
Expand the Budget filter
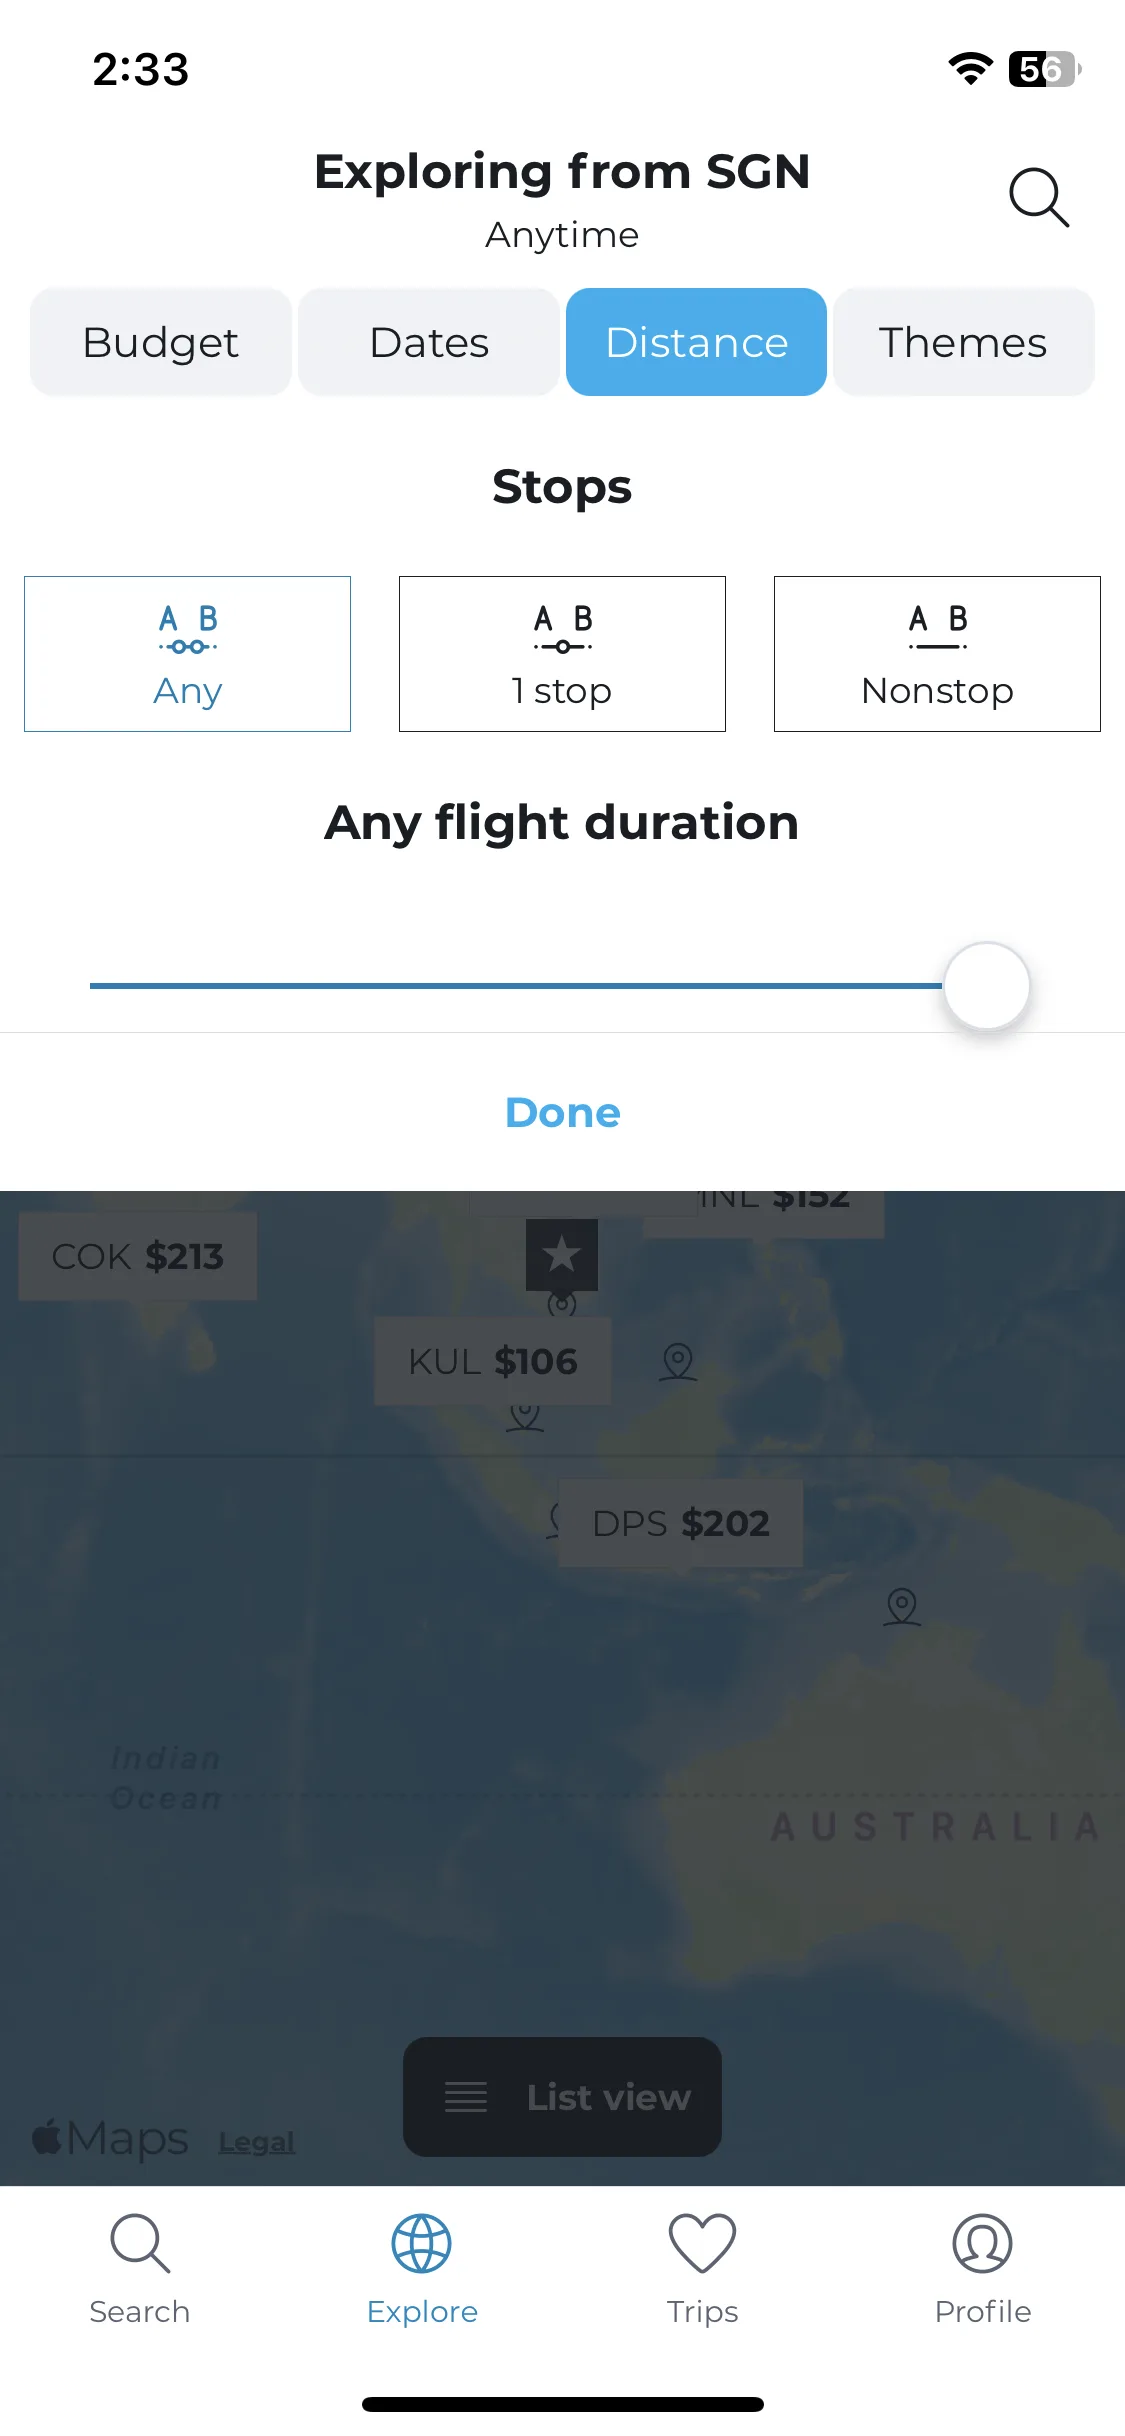pyautogui.click(x=161, y=342)
